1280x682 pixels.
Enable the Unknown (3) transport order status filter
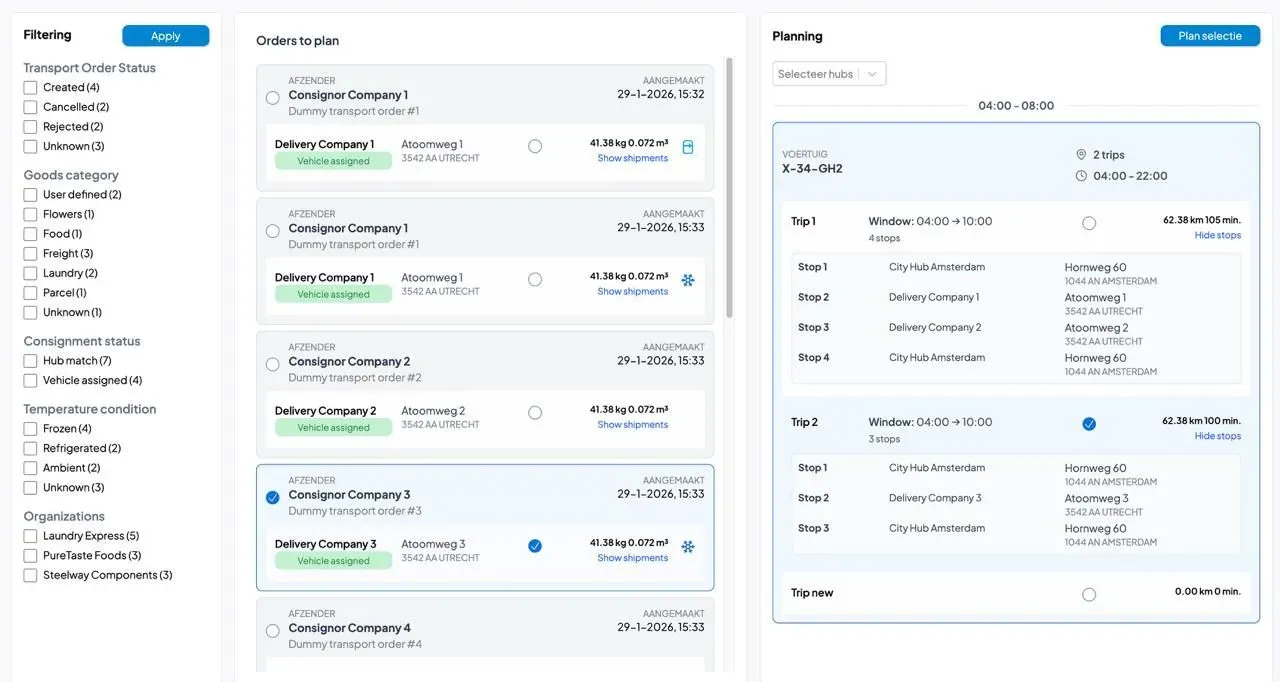coord(30,146)
